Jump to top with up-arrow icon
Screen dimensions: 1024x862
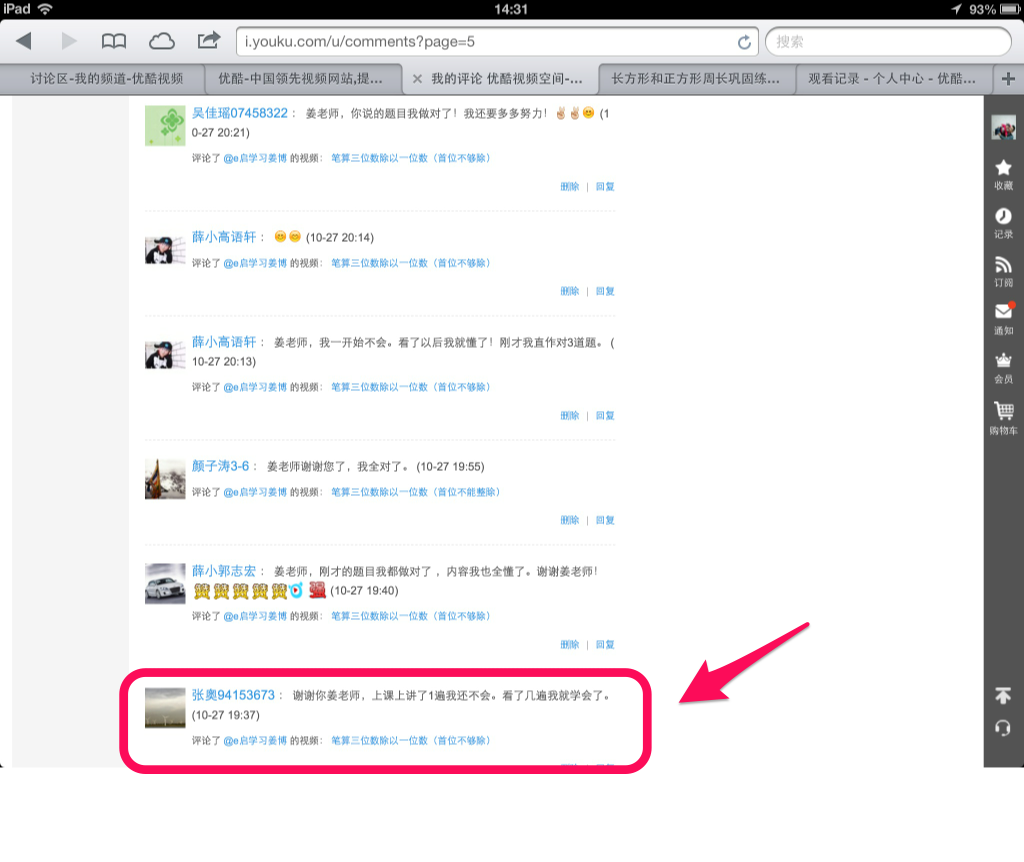tap(1003, 695)
